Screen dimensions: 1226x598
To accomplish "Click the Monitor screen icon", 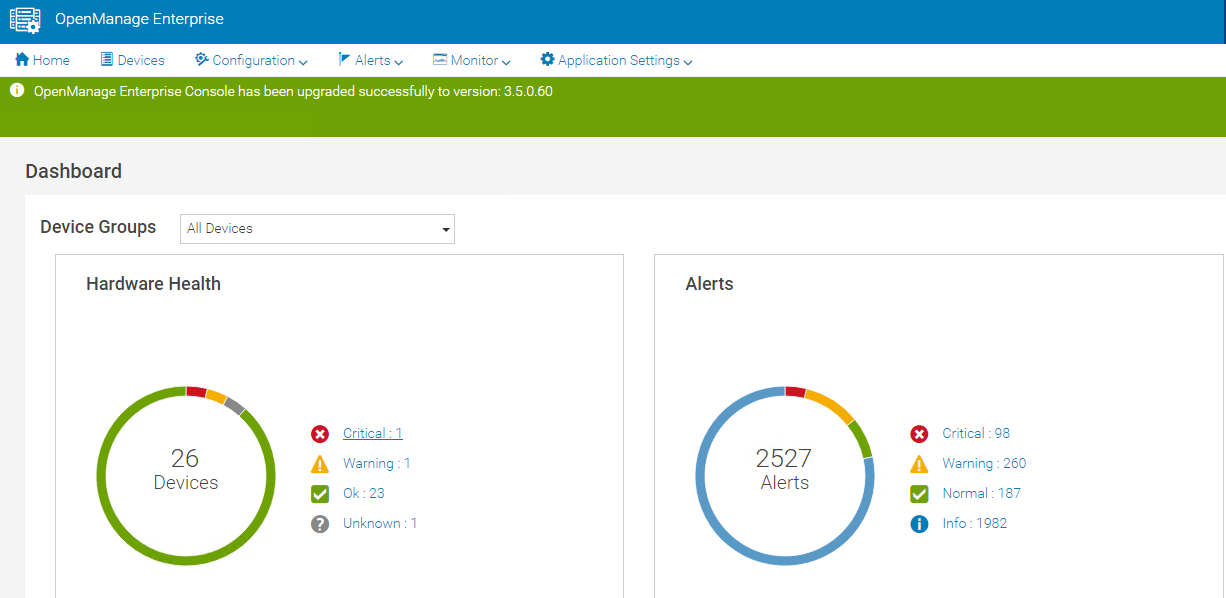I will 440,60.
